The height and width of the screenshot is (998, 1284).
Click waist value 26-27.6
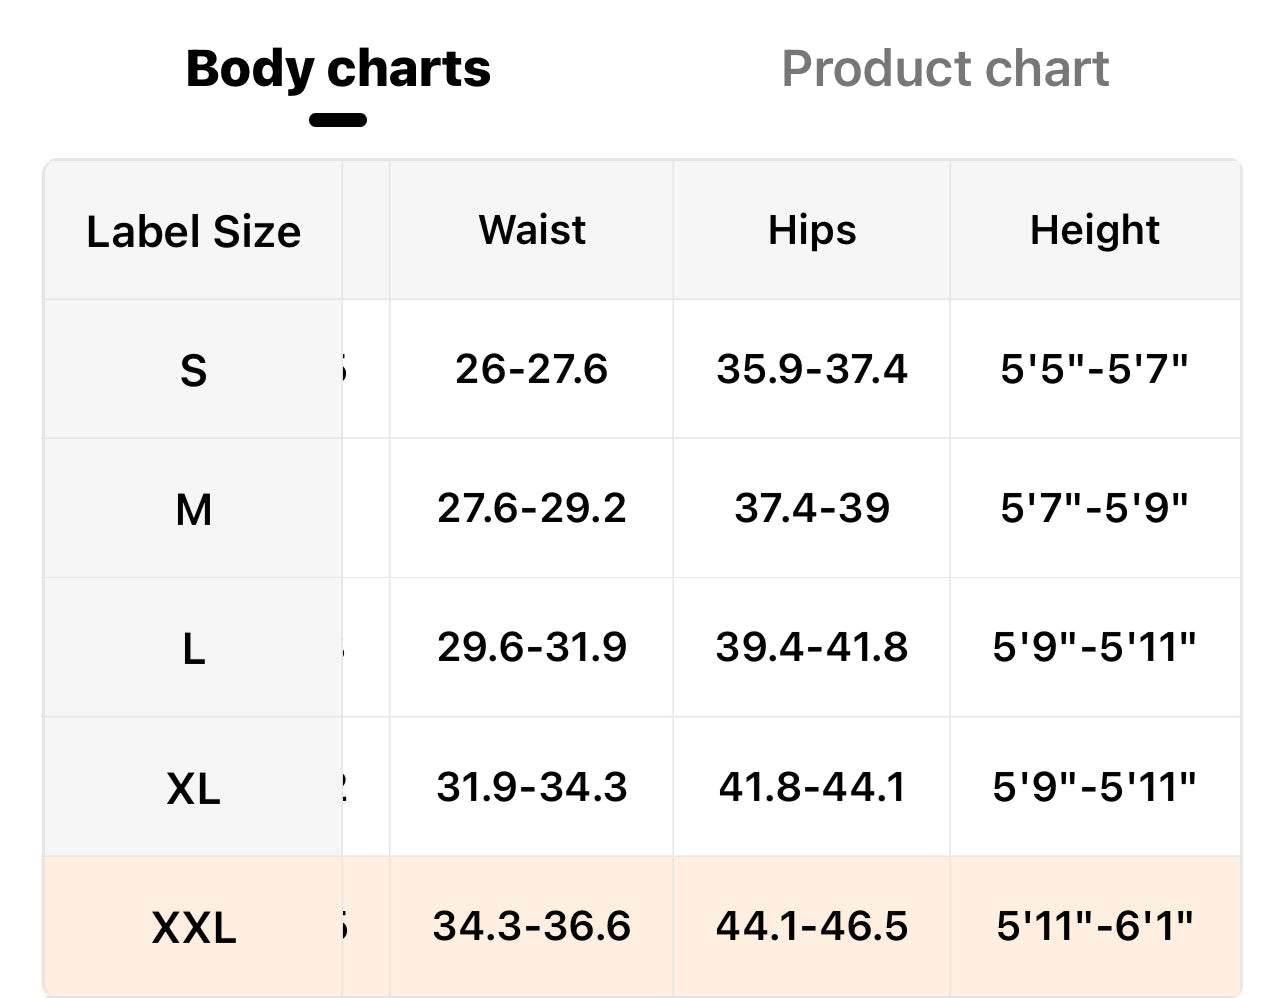(532, 369)
